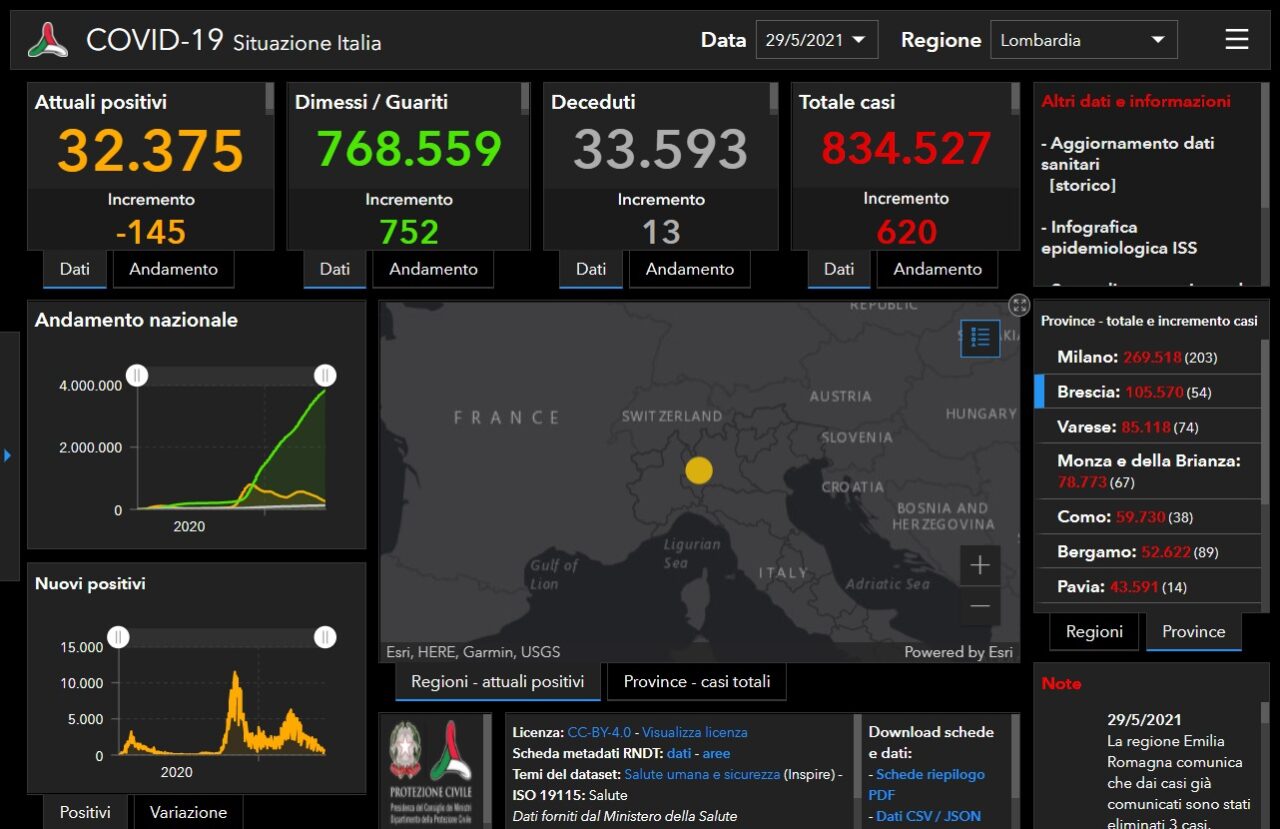Screen dimensions: 1280x829
Task: Click the Protezione Civile logo in the header
Action: point(47,40)
